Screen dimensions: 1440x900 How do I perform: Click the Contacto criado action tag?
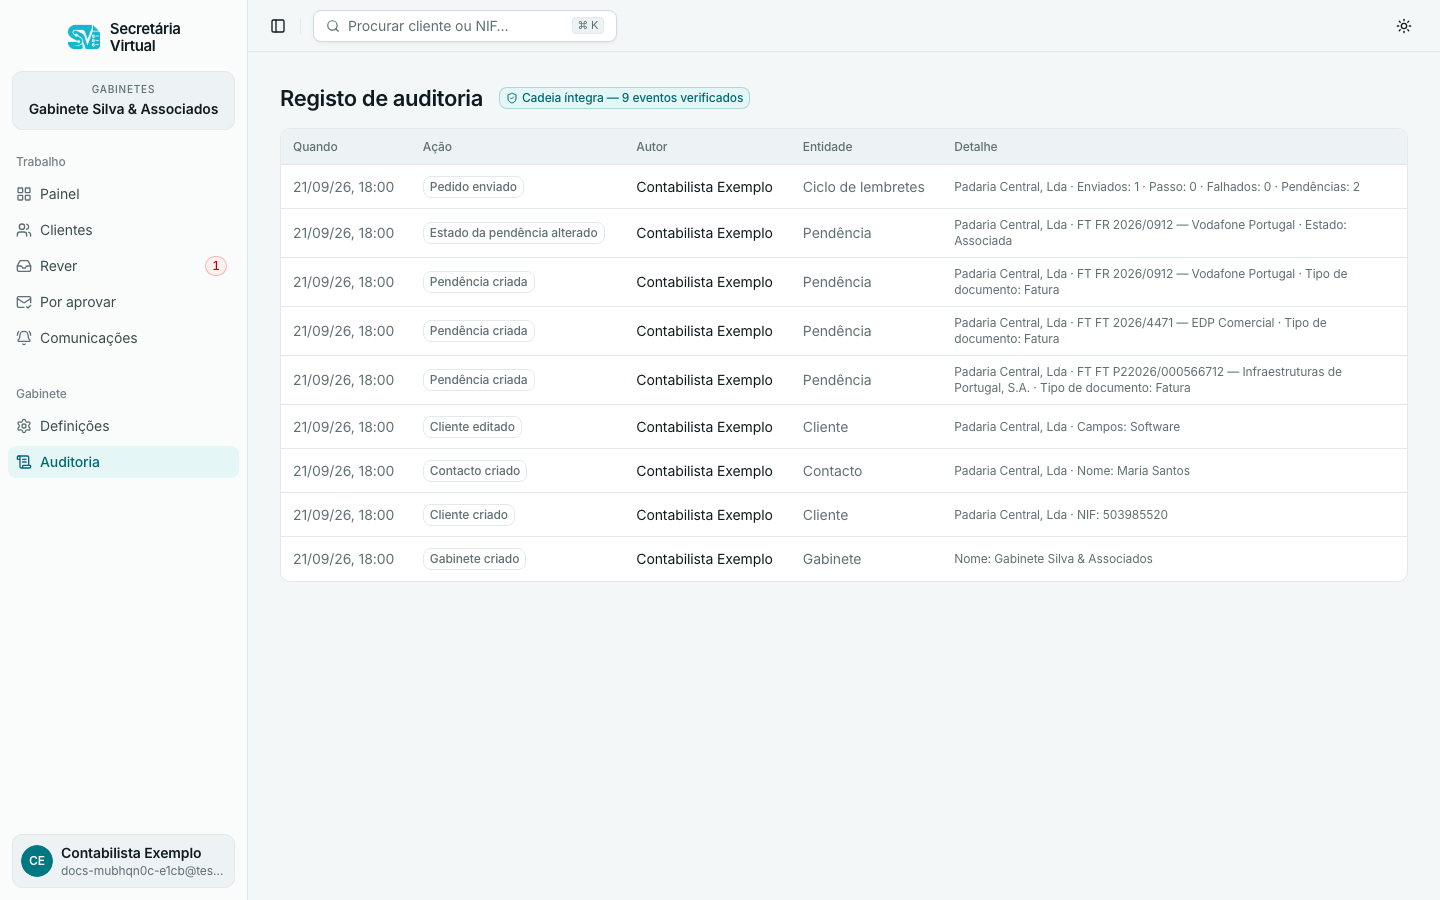475,471
